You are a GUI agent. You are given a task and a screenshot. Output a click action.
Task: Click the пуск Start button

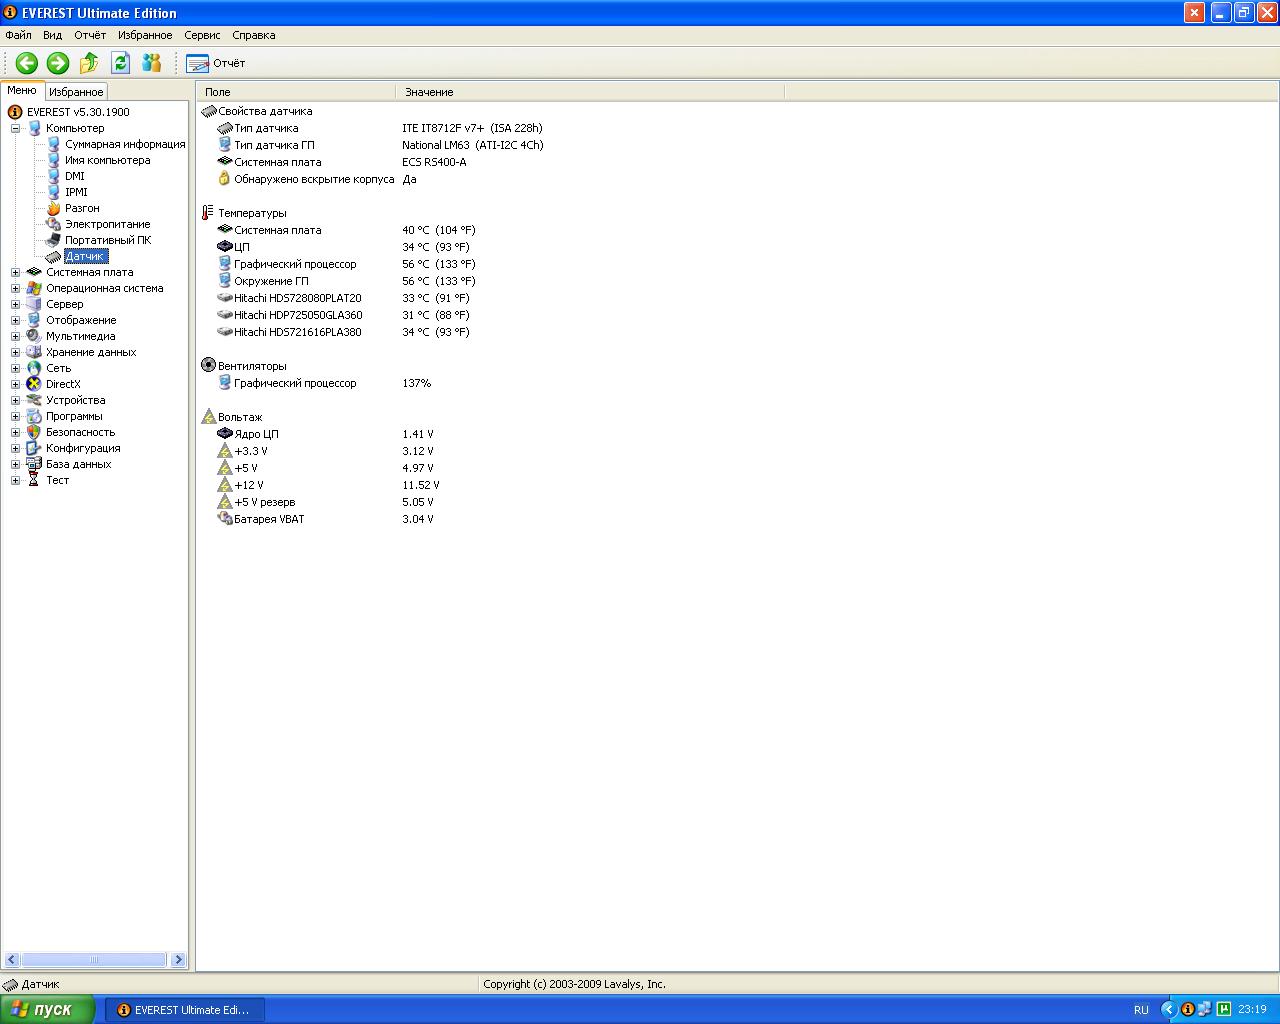click(x=47, y=1010)
